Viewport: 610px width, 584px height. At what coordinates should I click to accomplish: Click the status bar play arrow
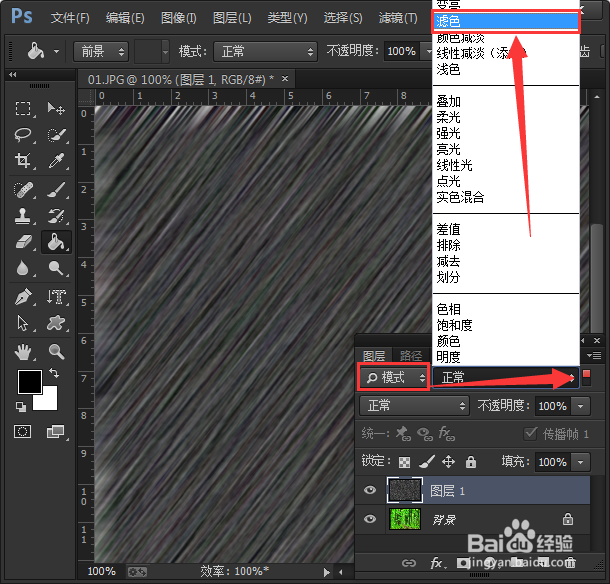326,572
